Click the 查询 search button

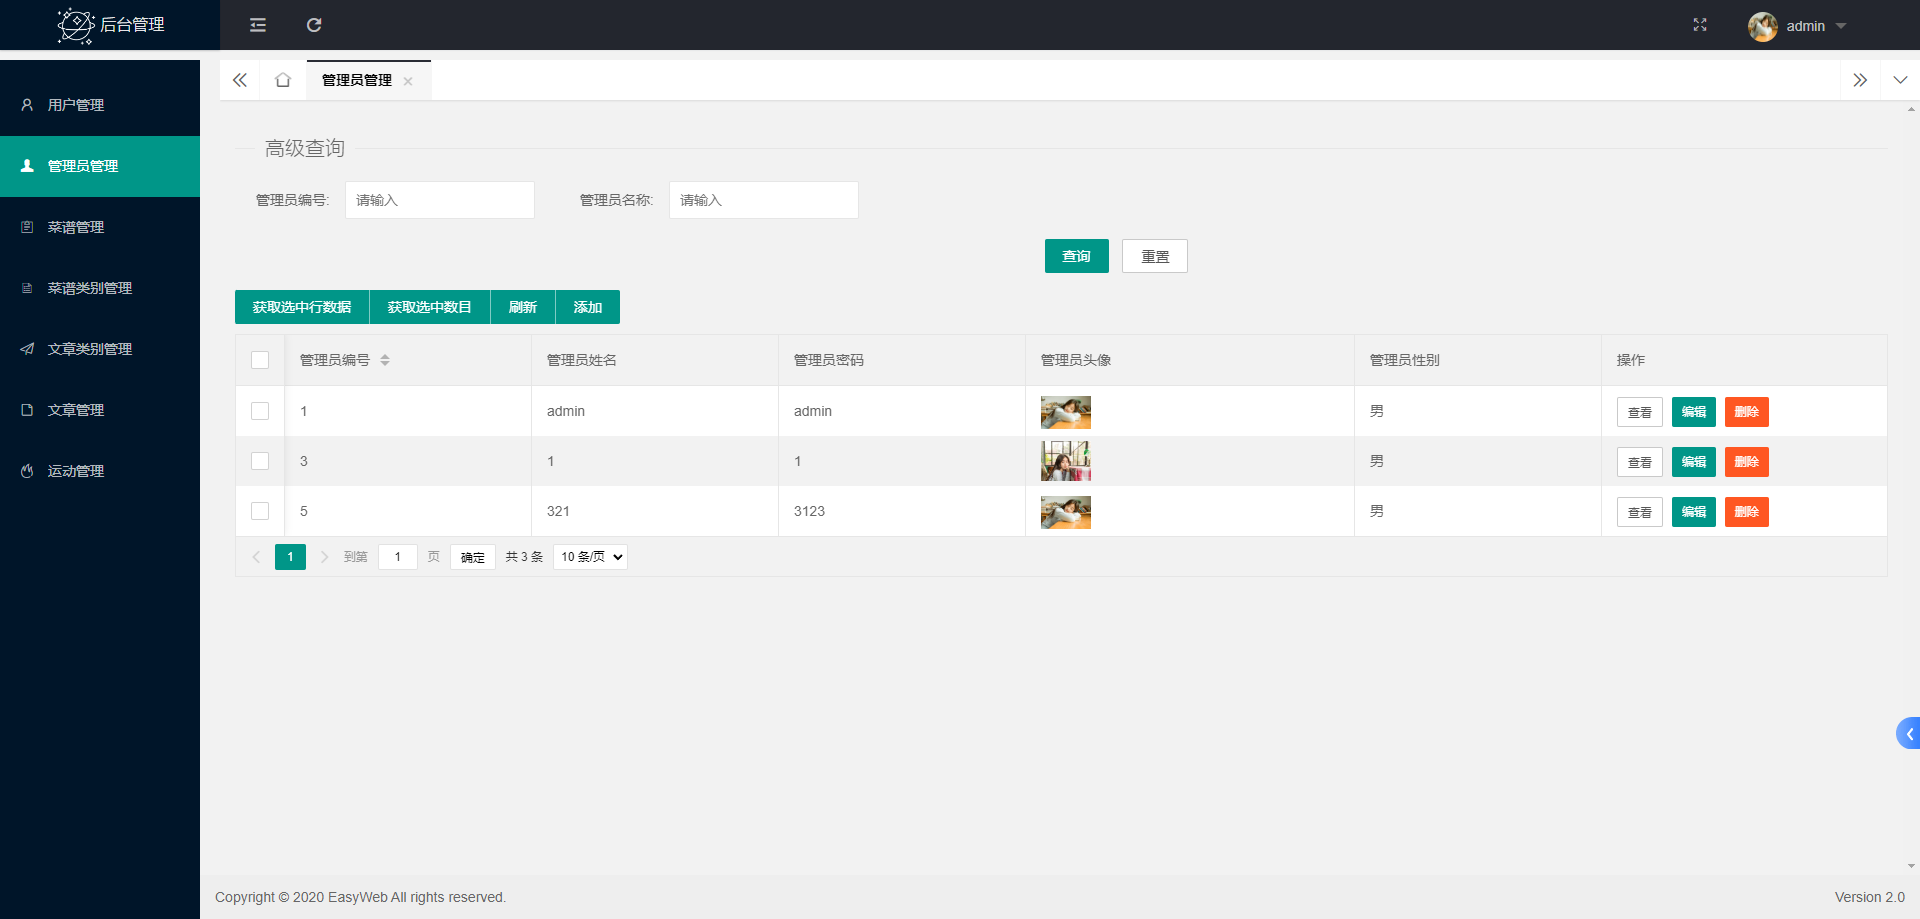[x=1076, y=256]
